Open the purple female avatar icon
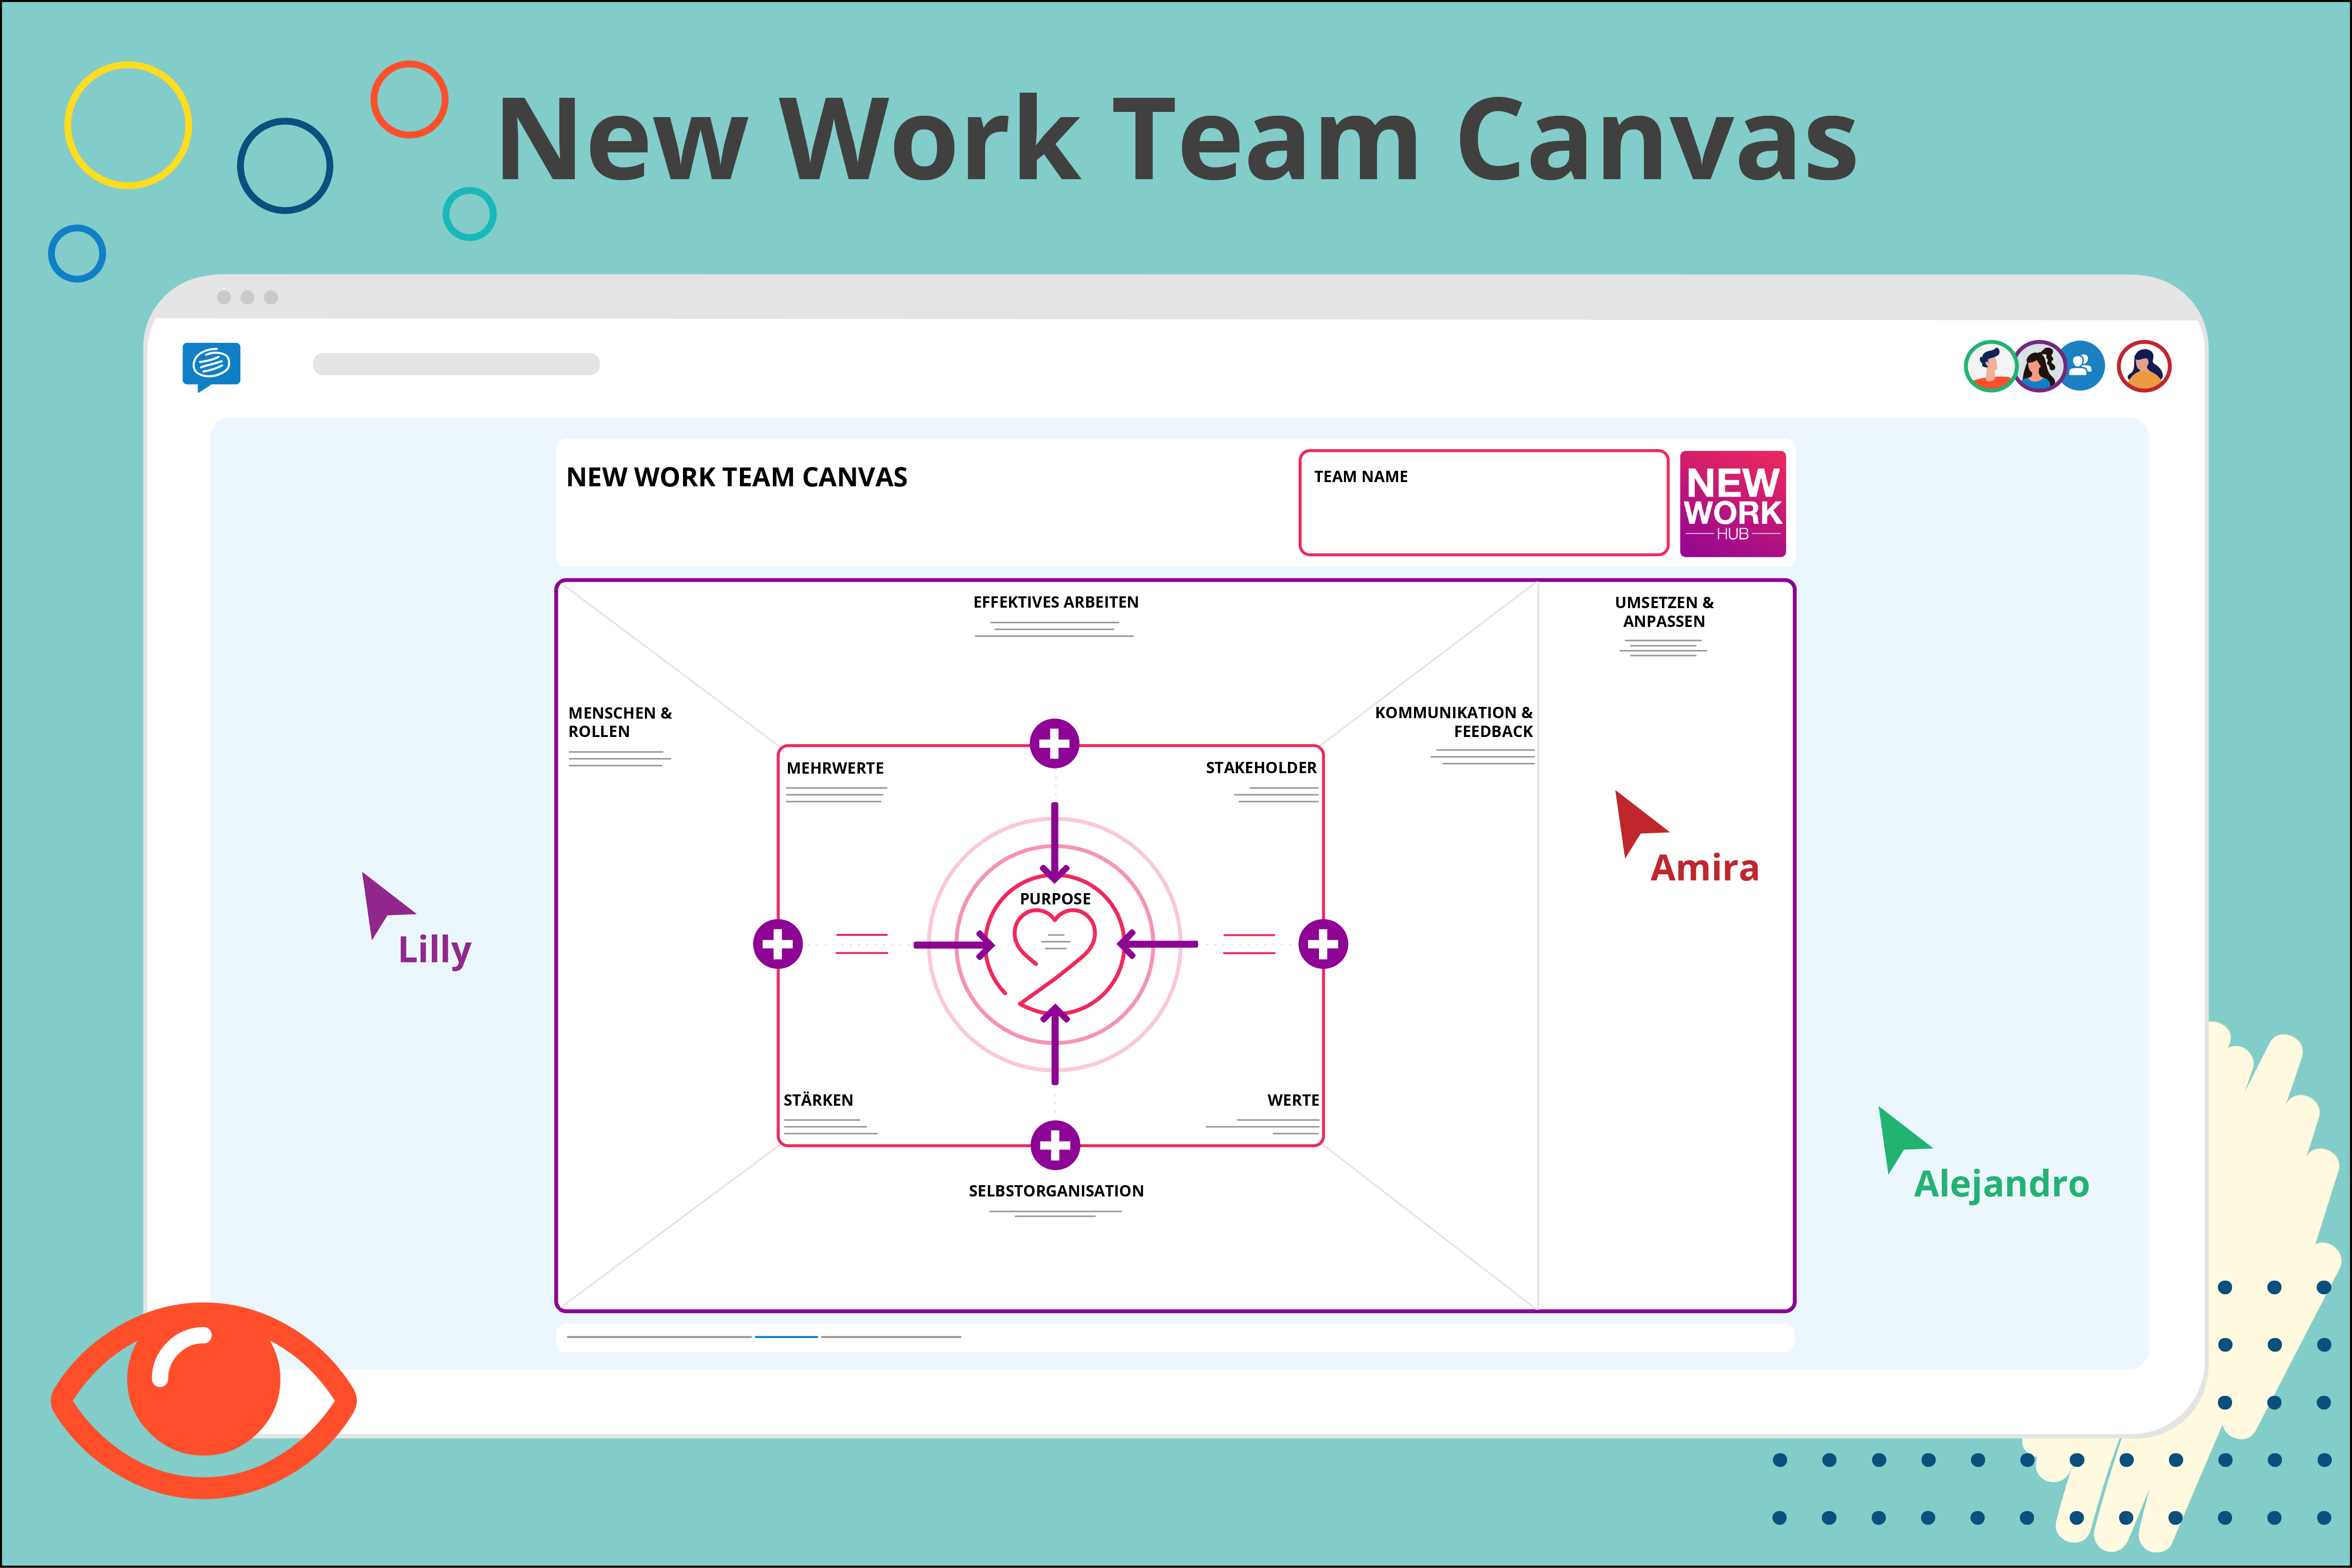The height and width of the screenshot is (1568, 2352). (x=2040, y=366)
